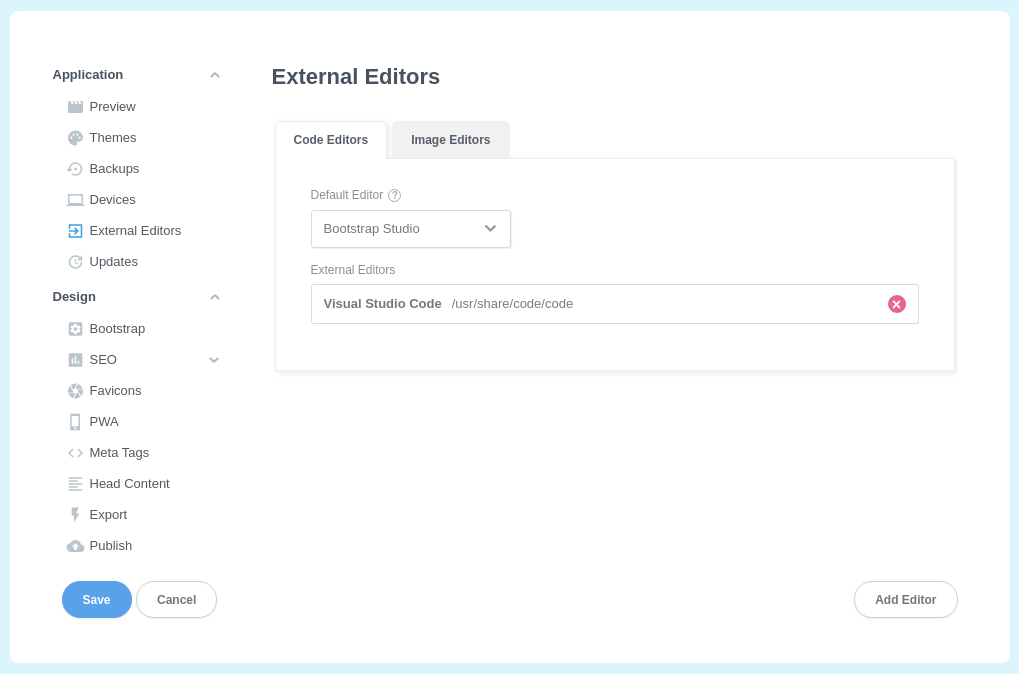Click the Backups restore icon
Screen dimensions: 1019x674
(75, 169)
